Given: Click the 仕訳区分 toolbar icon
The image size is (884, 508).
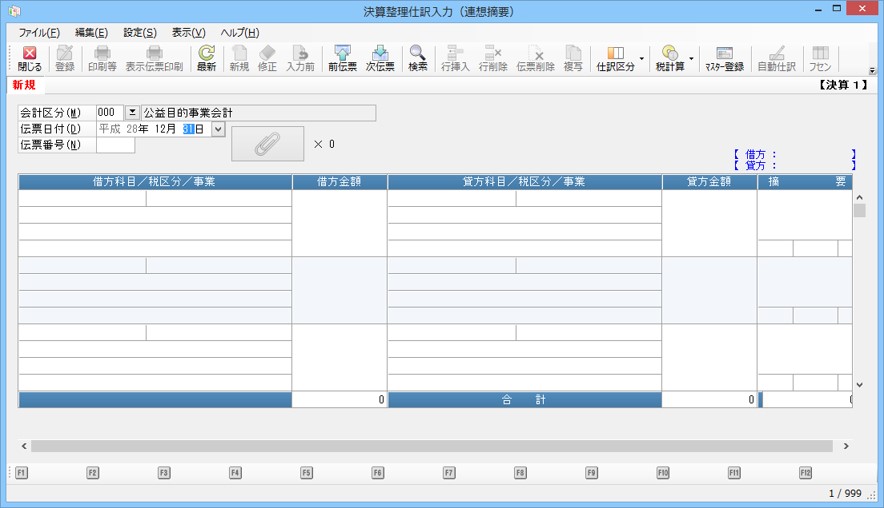Looking at the screenshot, I should tap(615, 58).
